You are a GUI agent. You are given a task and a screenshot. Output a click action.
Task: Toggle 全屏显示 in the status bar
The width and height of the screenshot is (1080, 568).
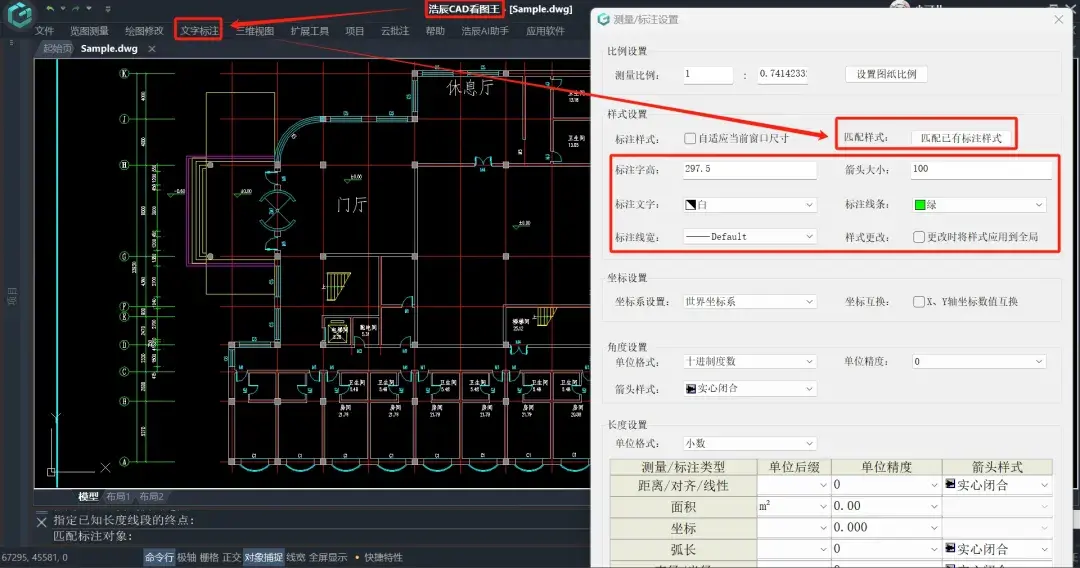(x=328, y=557)
